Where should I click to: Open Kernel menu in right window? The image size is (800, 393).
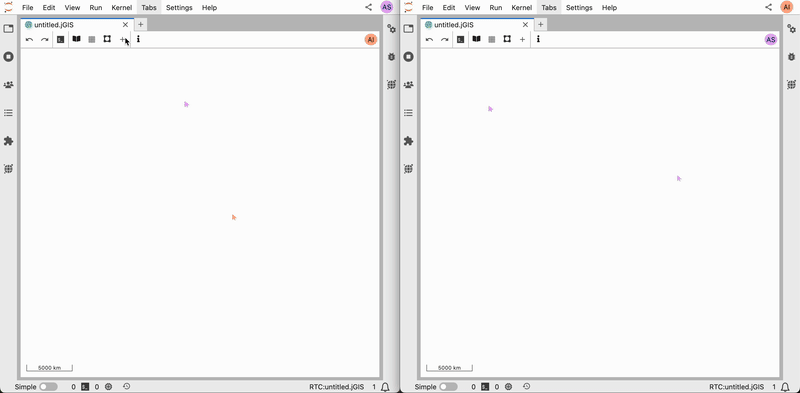[x=522, y=8]
